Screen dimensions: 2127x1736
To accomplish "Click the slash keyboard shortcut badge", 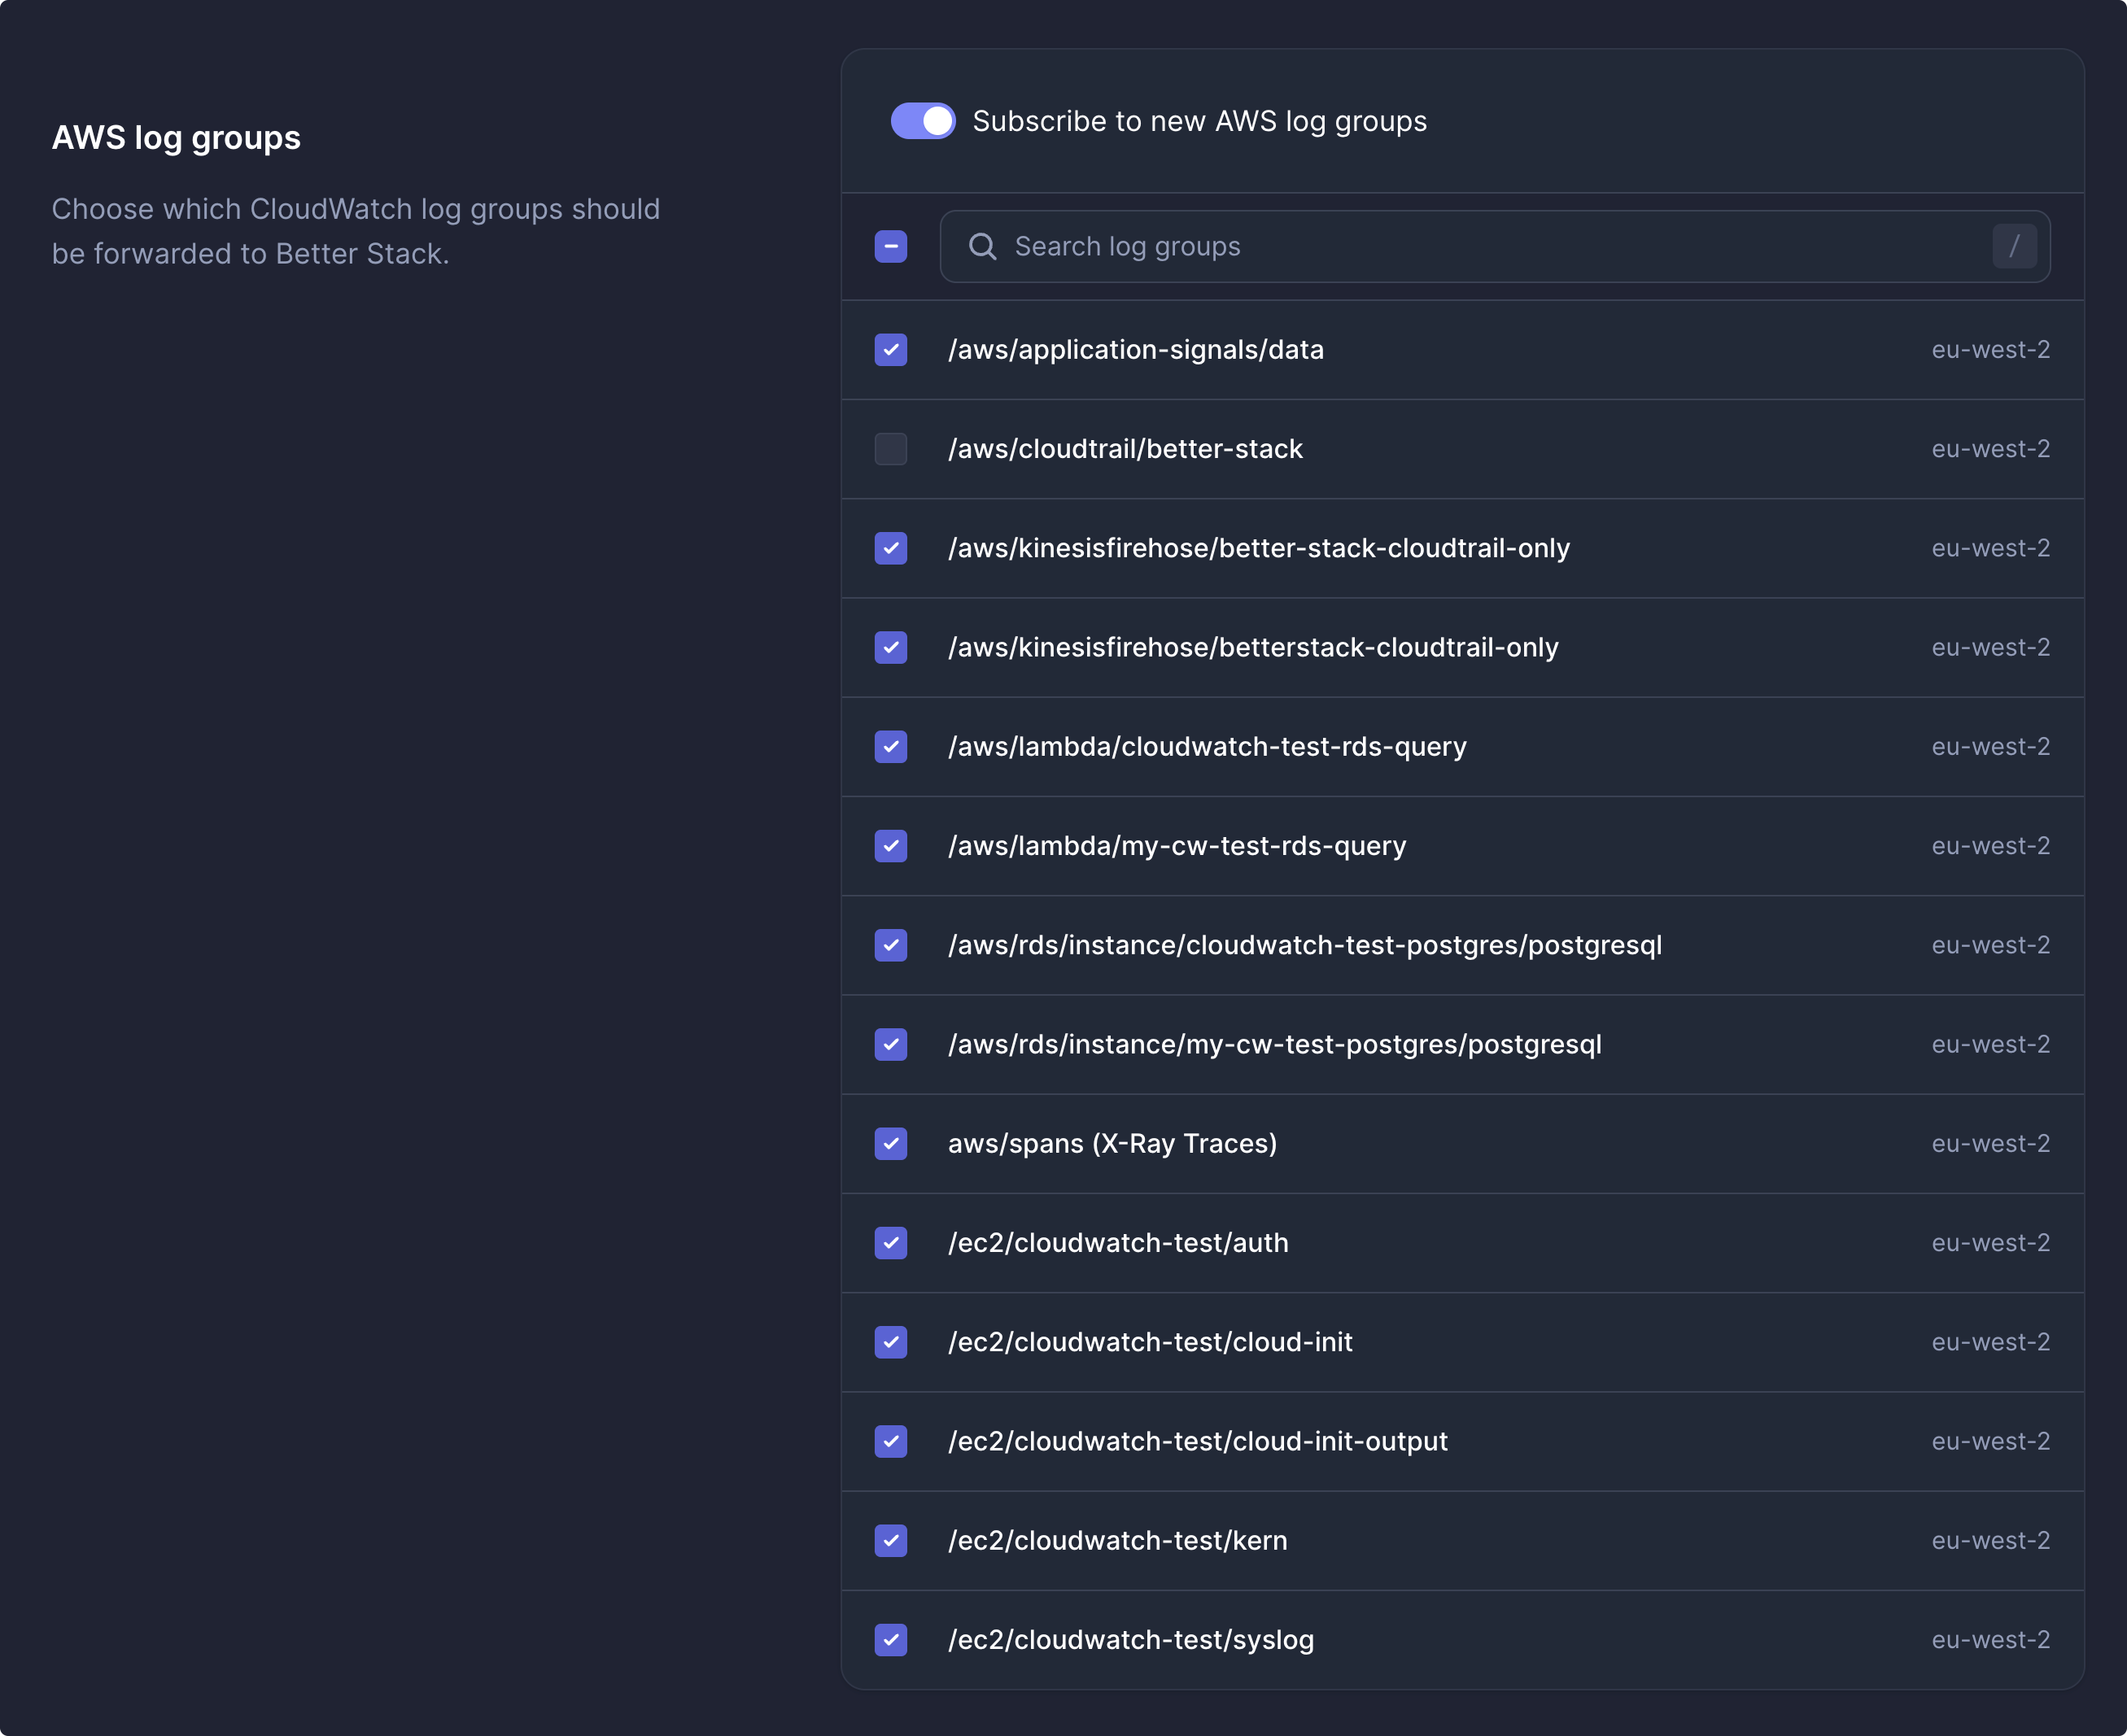I will tap(2015, 246).
